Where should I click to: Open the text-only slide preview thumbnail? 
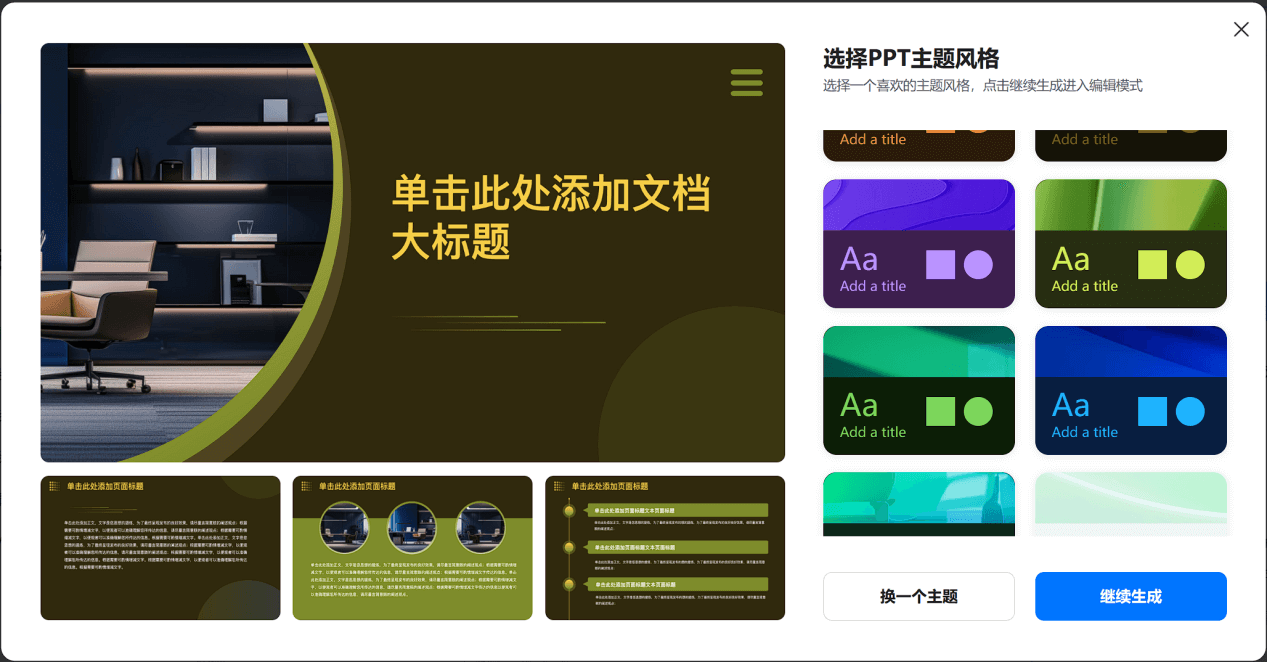[x=160, y=547]
